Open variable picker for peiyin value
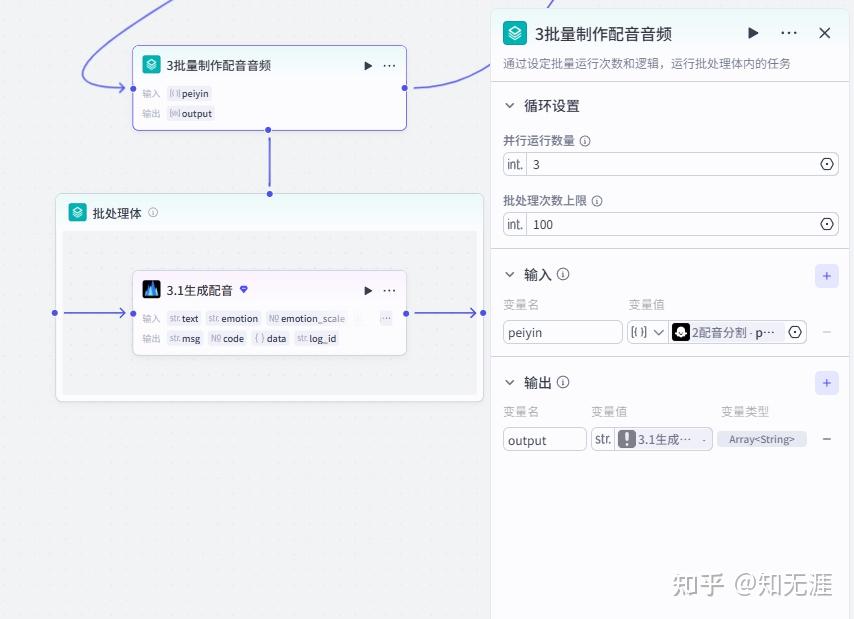The height and width of the screenshot is (619, 854). point(795,332)
